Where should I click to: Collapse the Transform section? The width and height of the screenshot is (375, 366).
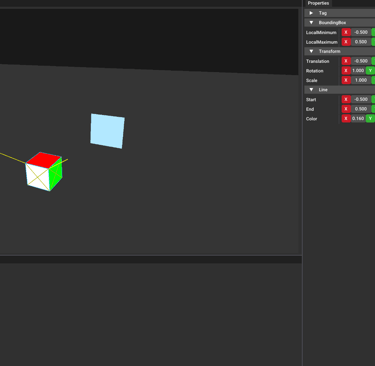(311, 51)
